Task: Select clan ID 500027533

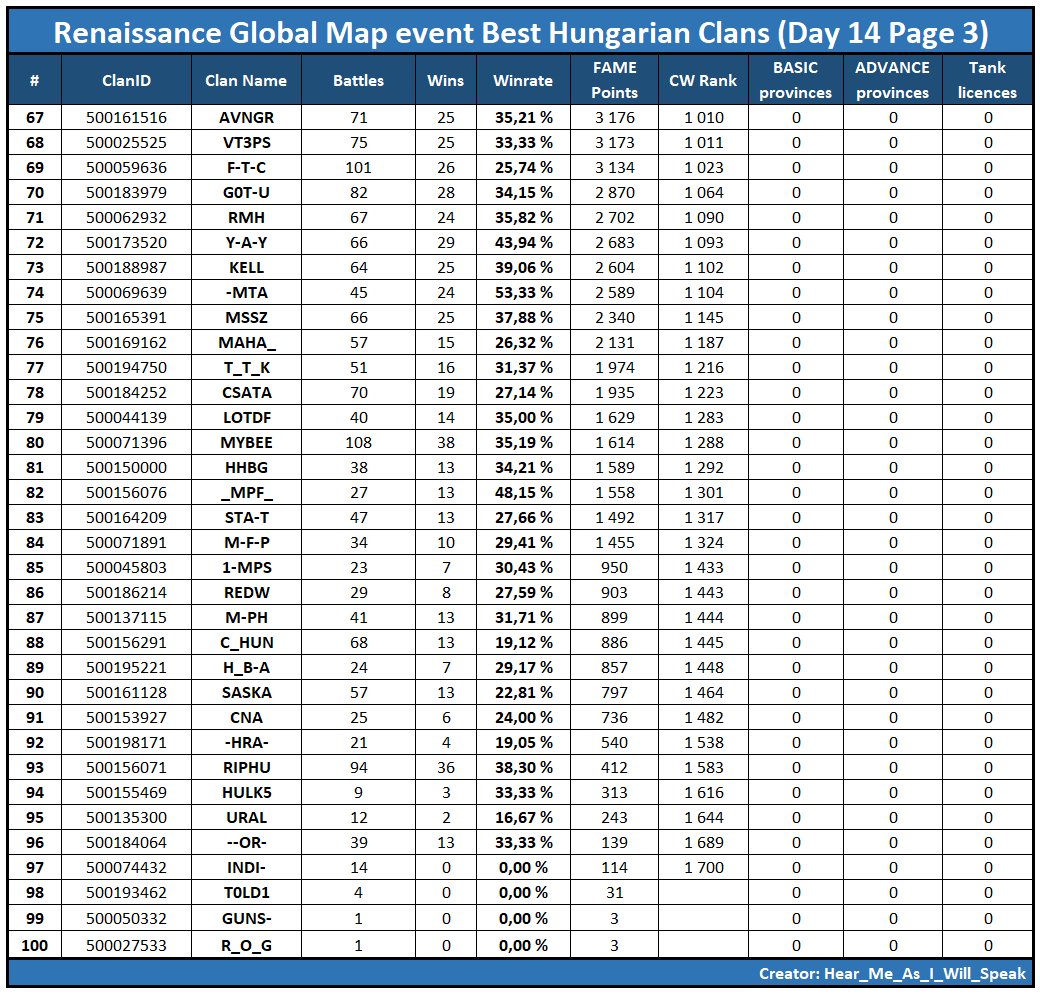Action: pos(127,946)
